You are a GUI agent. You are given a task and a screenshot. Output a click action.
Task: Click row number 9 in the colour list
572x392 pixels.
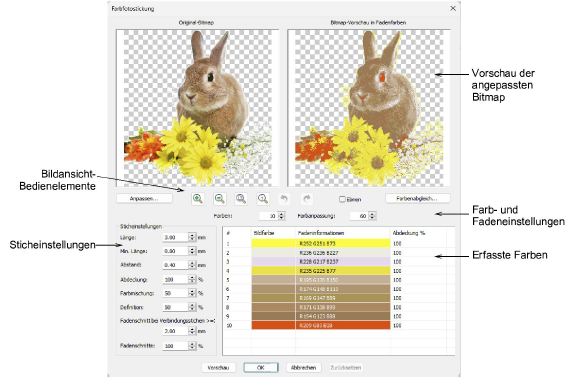pos(228,316)
